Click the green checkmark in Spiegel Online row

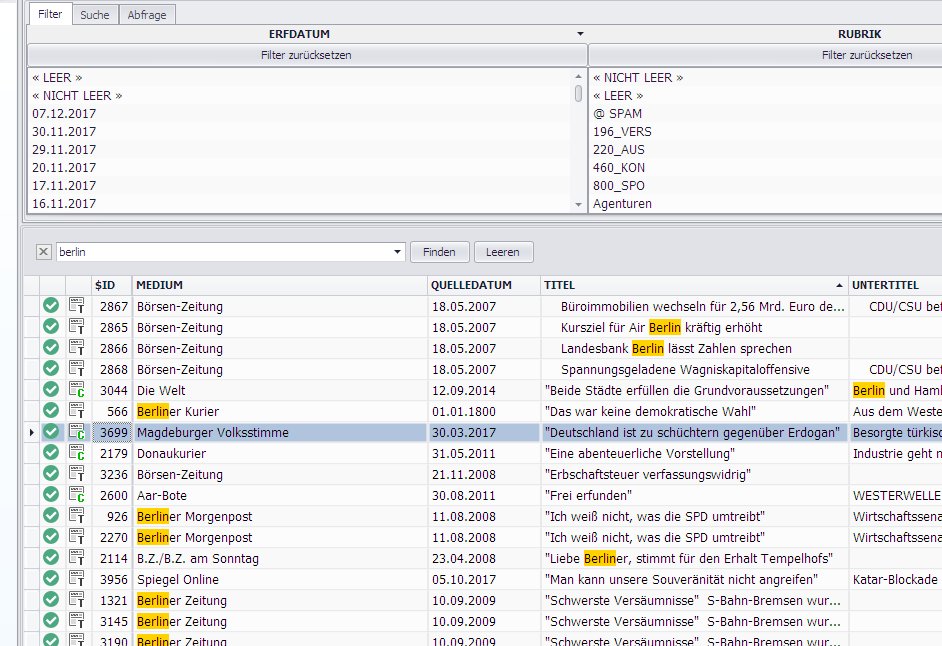51,579
